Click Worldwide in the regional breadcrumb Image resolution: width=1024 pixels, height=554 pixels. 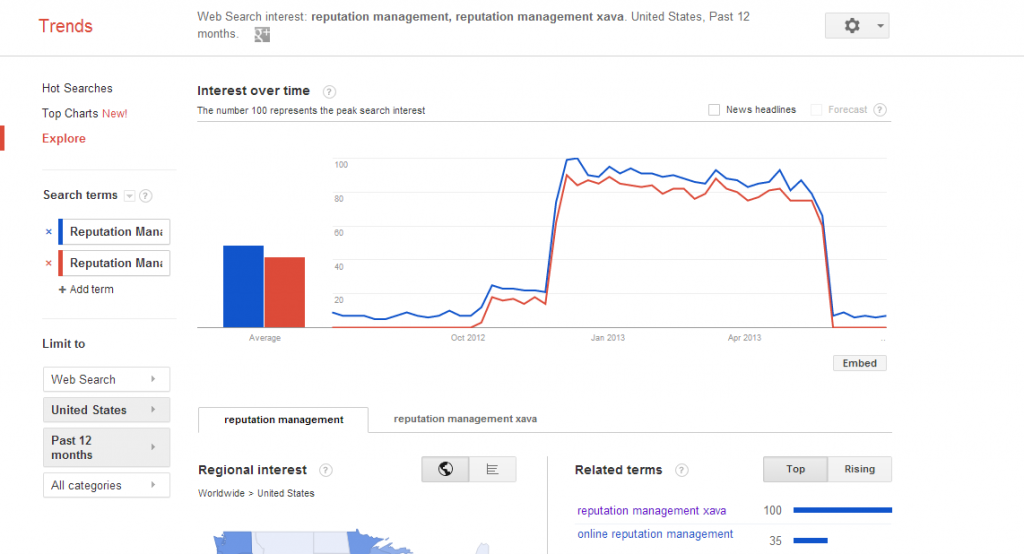[x=221, y=493]
